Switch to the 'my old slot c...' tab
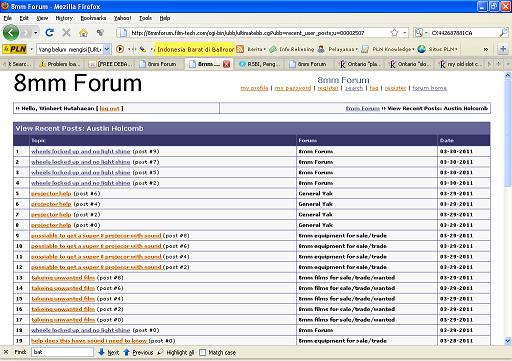 (461, 64)
